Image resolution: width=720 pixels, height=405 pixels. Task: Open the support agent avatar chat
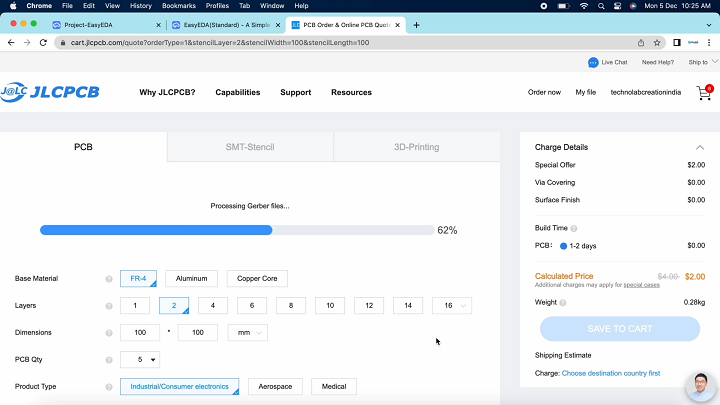[x=701, y=386]
